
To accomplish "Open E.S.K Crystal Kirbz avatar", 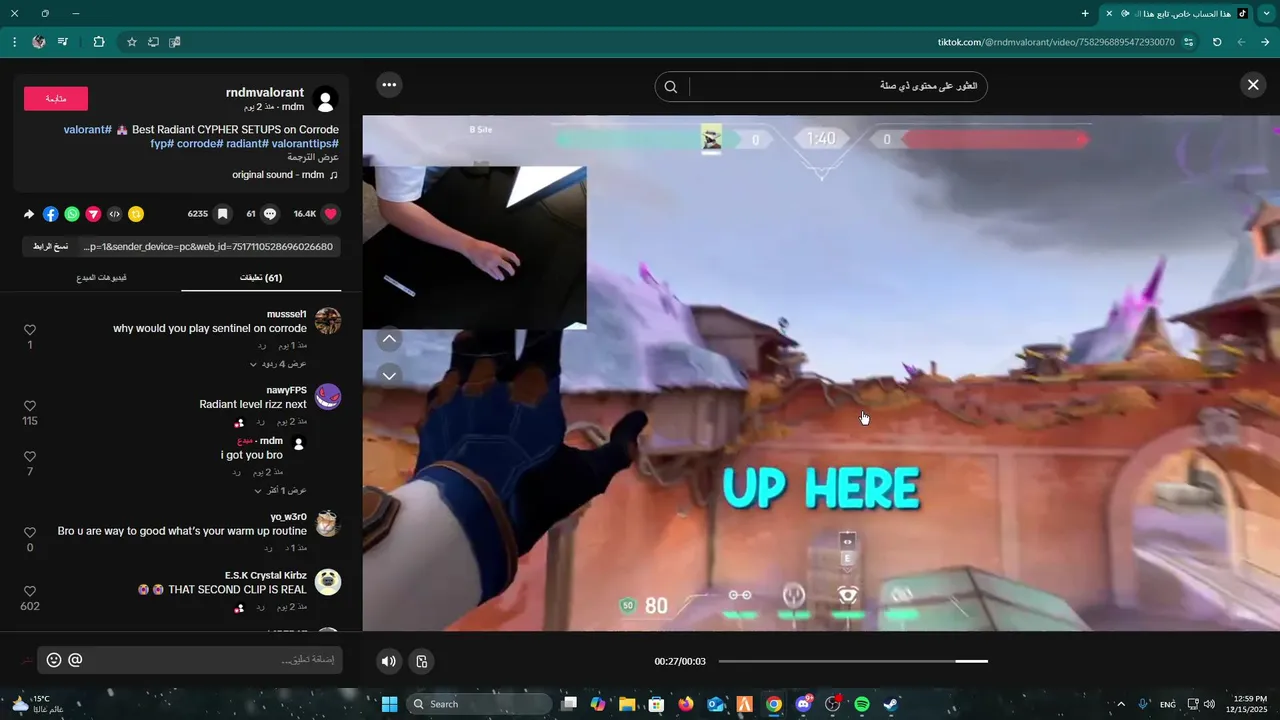I will click(x=328, y=582).
